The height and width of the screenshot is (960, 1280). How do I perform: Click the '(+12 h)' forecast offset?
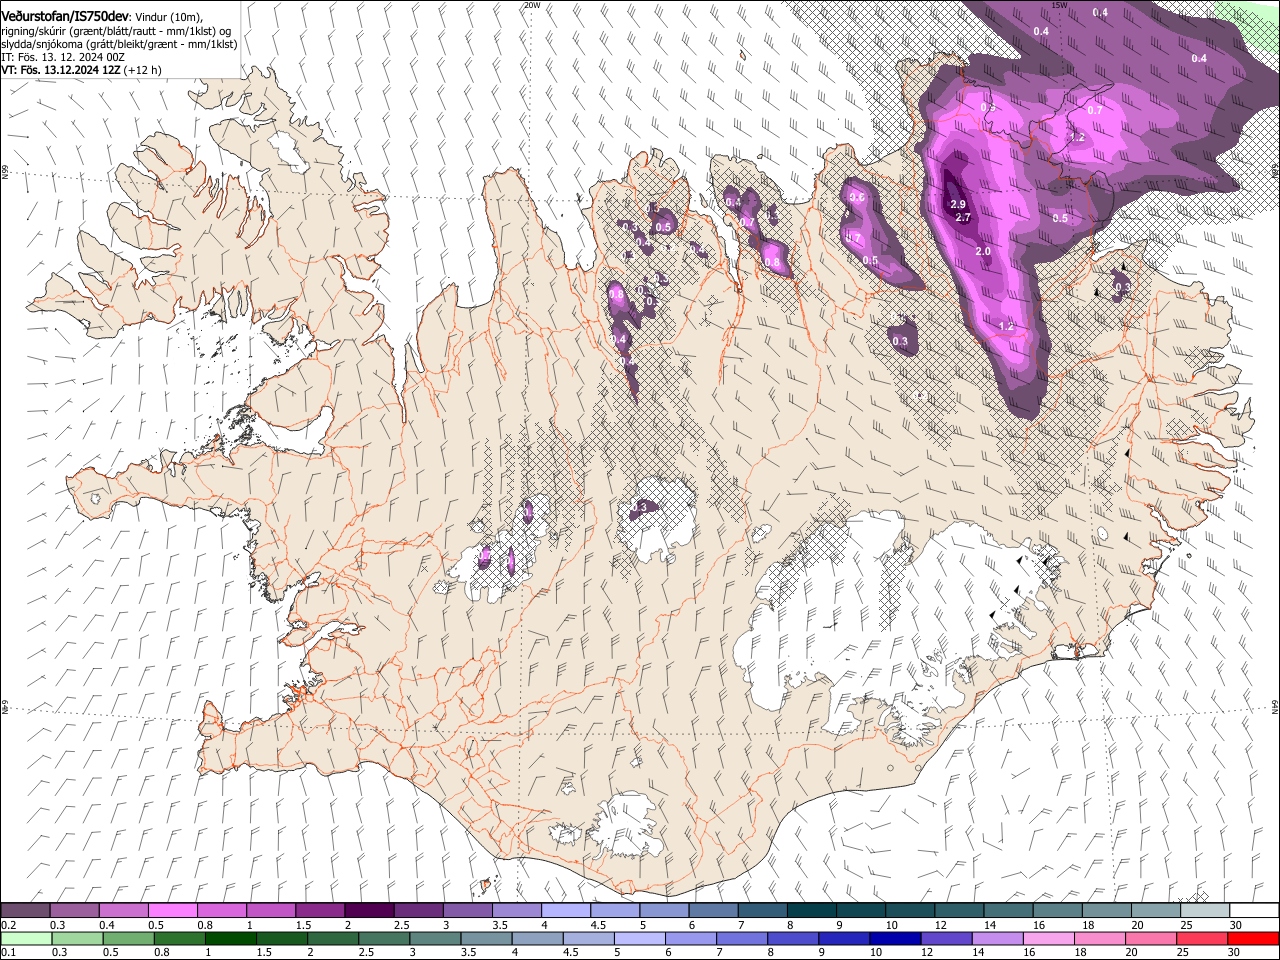pyautogui.click(x=144, y=70)
